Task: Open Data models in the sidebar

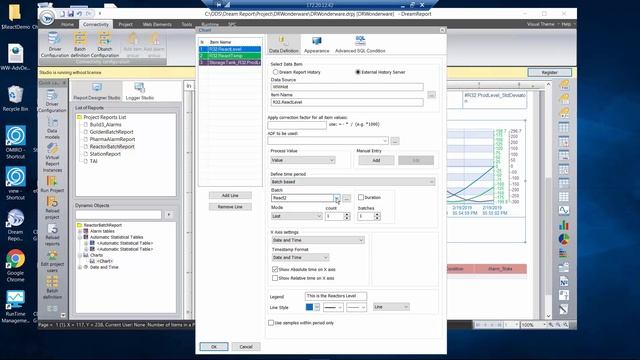Action: click(x=52, y=129)
